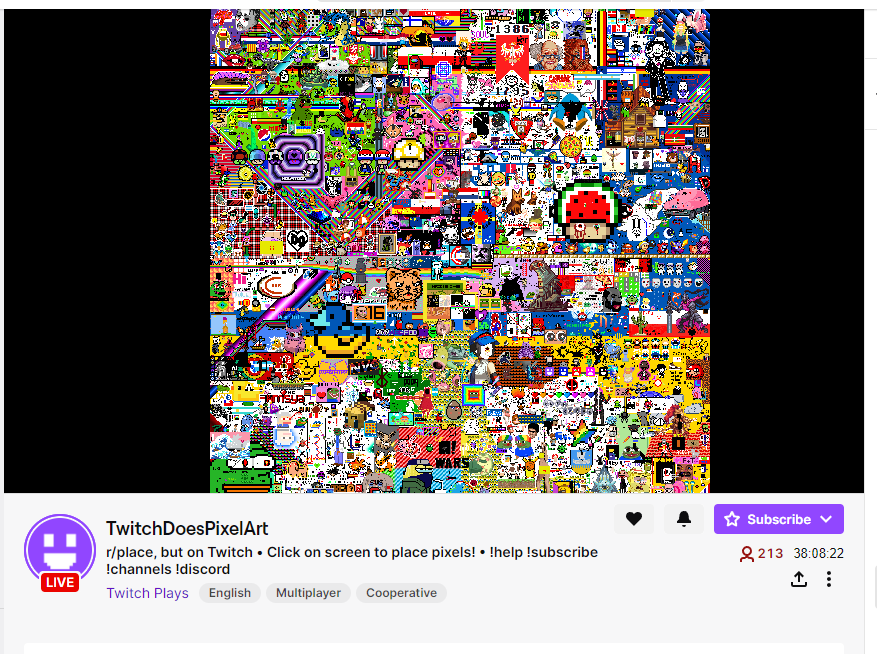Select the Multiplayer tag
The width and height of the screenshot is (877, 654).
[308, 593]
